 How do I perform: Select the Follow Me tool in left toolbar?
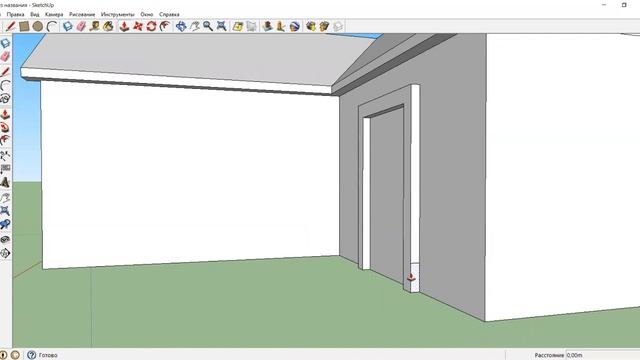pos(5,128)
